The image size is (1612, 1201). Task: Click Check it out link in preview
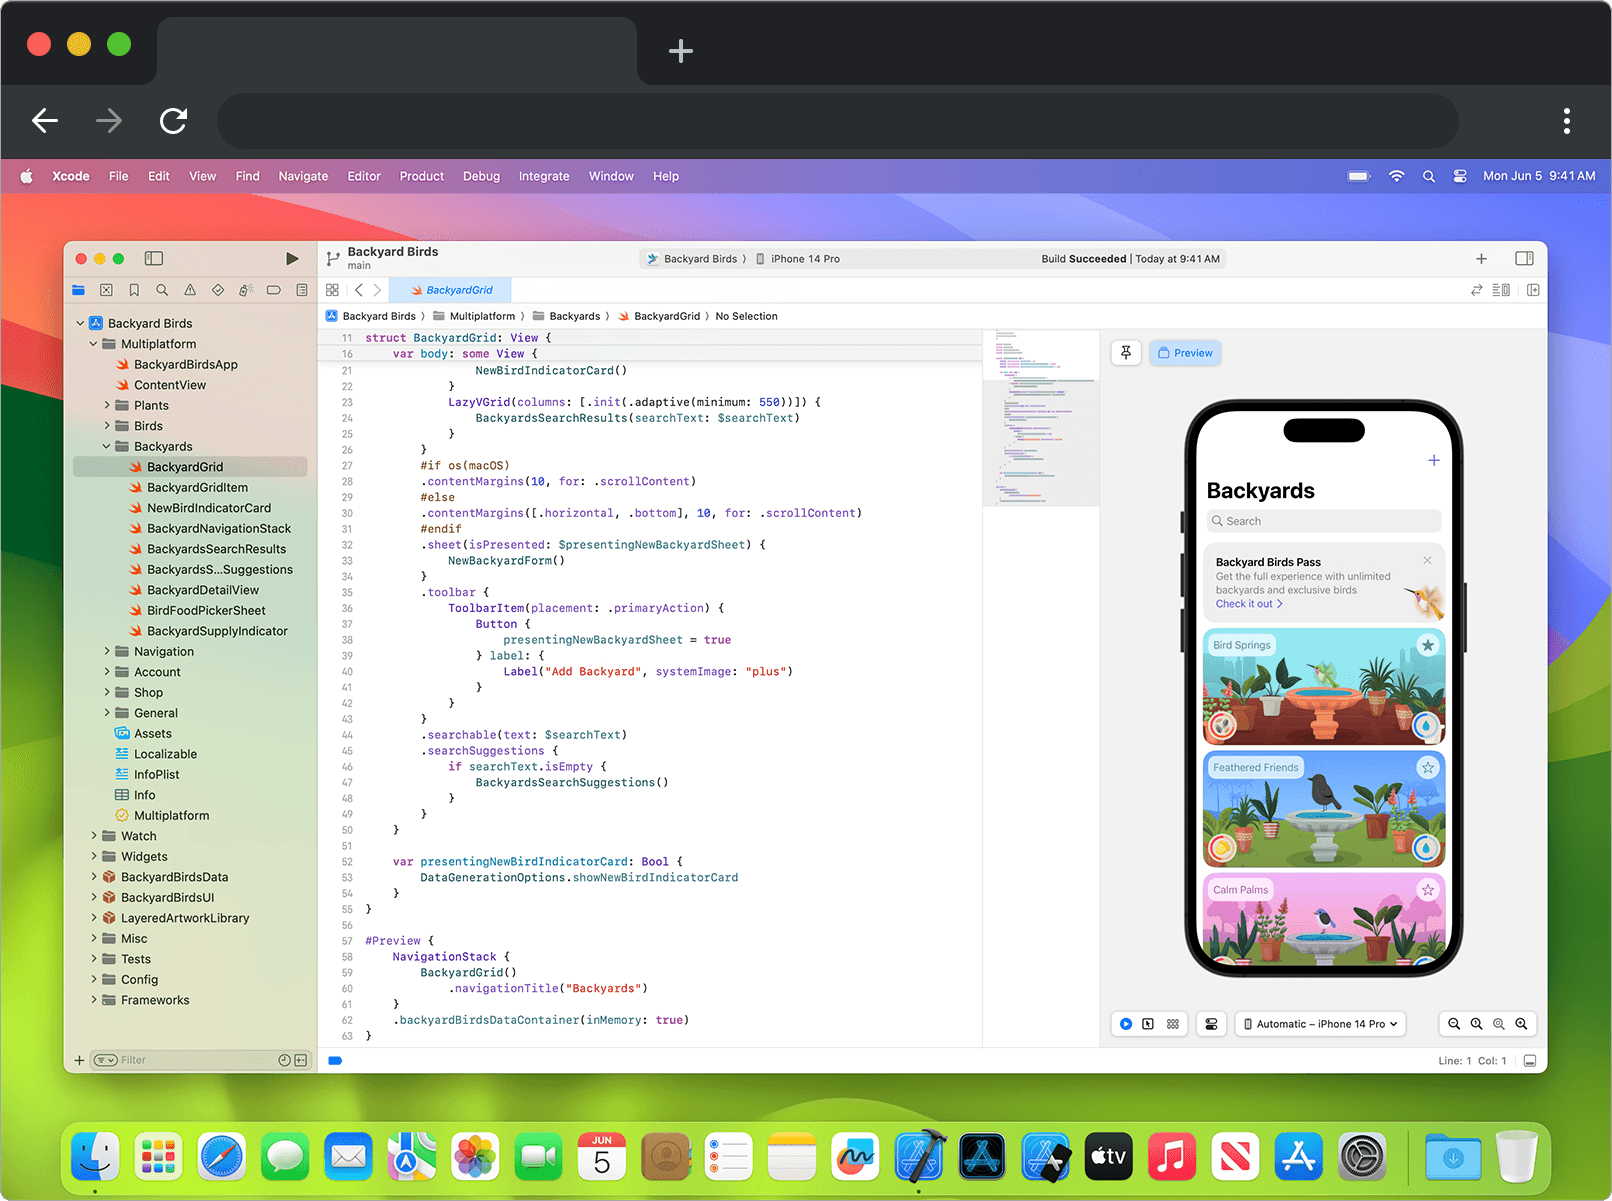(1249, 604)
